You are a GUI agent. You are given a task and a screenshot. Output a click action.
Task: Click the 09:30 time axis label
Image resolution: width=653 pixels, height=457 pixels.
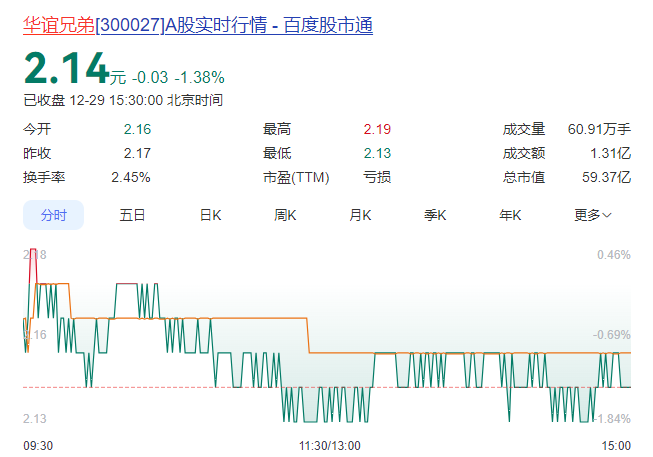(x=38, y=446)
